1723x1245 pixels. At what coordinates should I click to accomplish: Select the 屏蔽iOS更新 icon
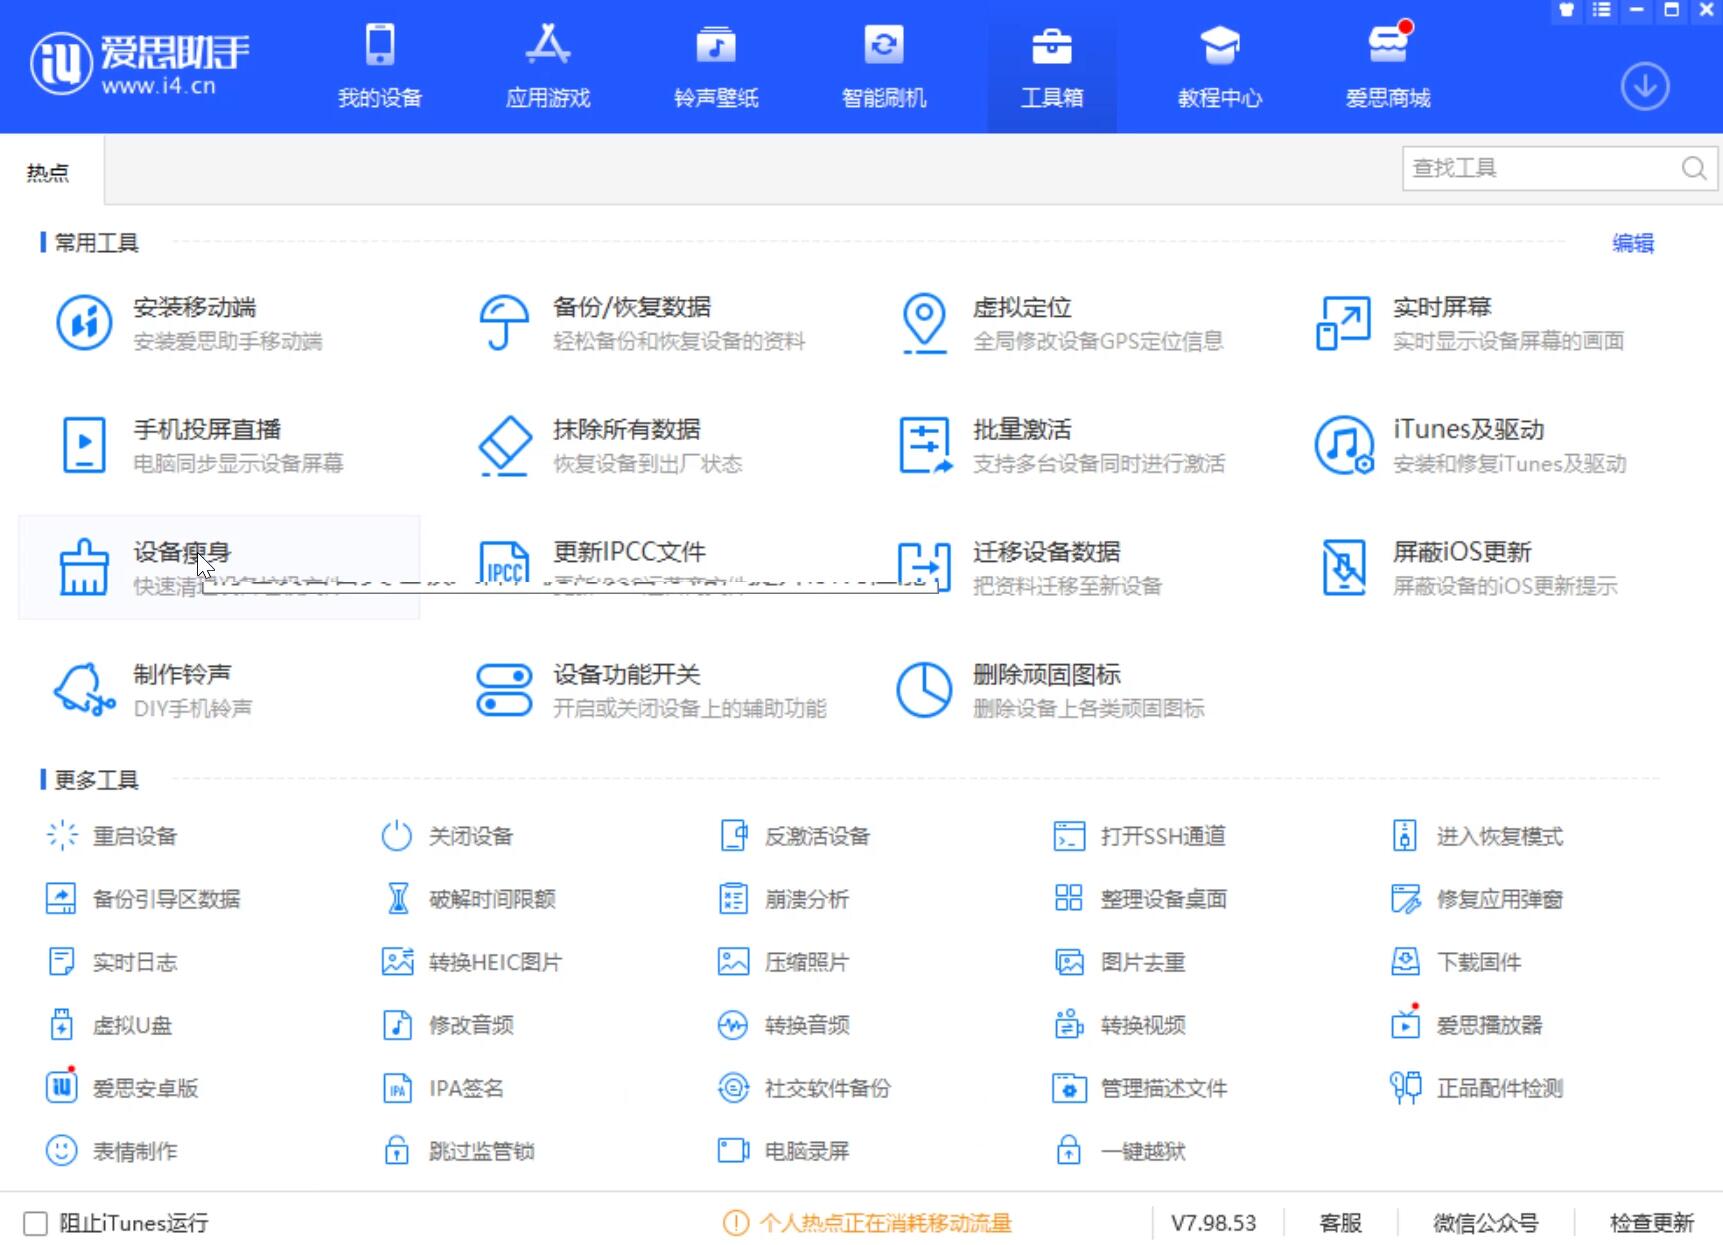(x=1344, y=567)
